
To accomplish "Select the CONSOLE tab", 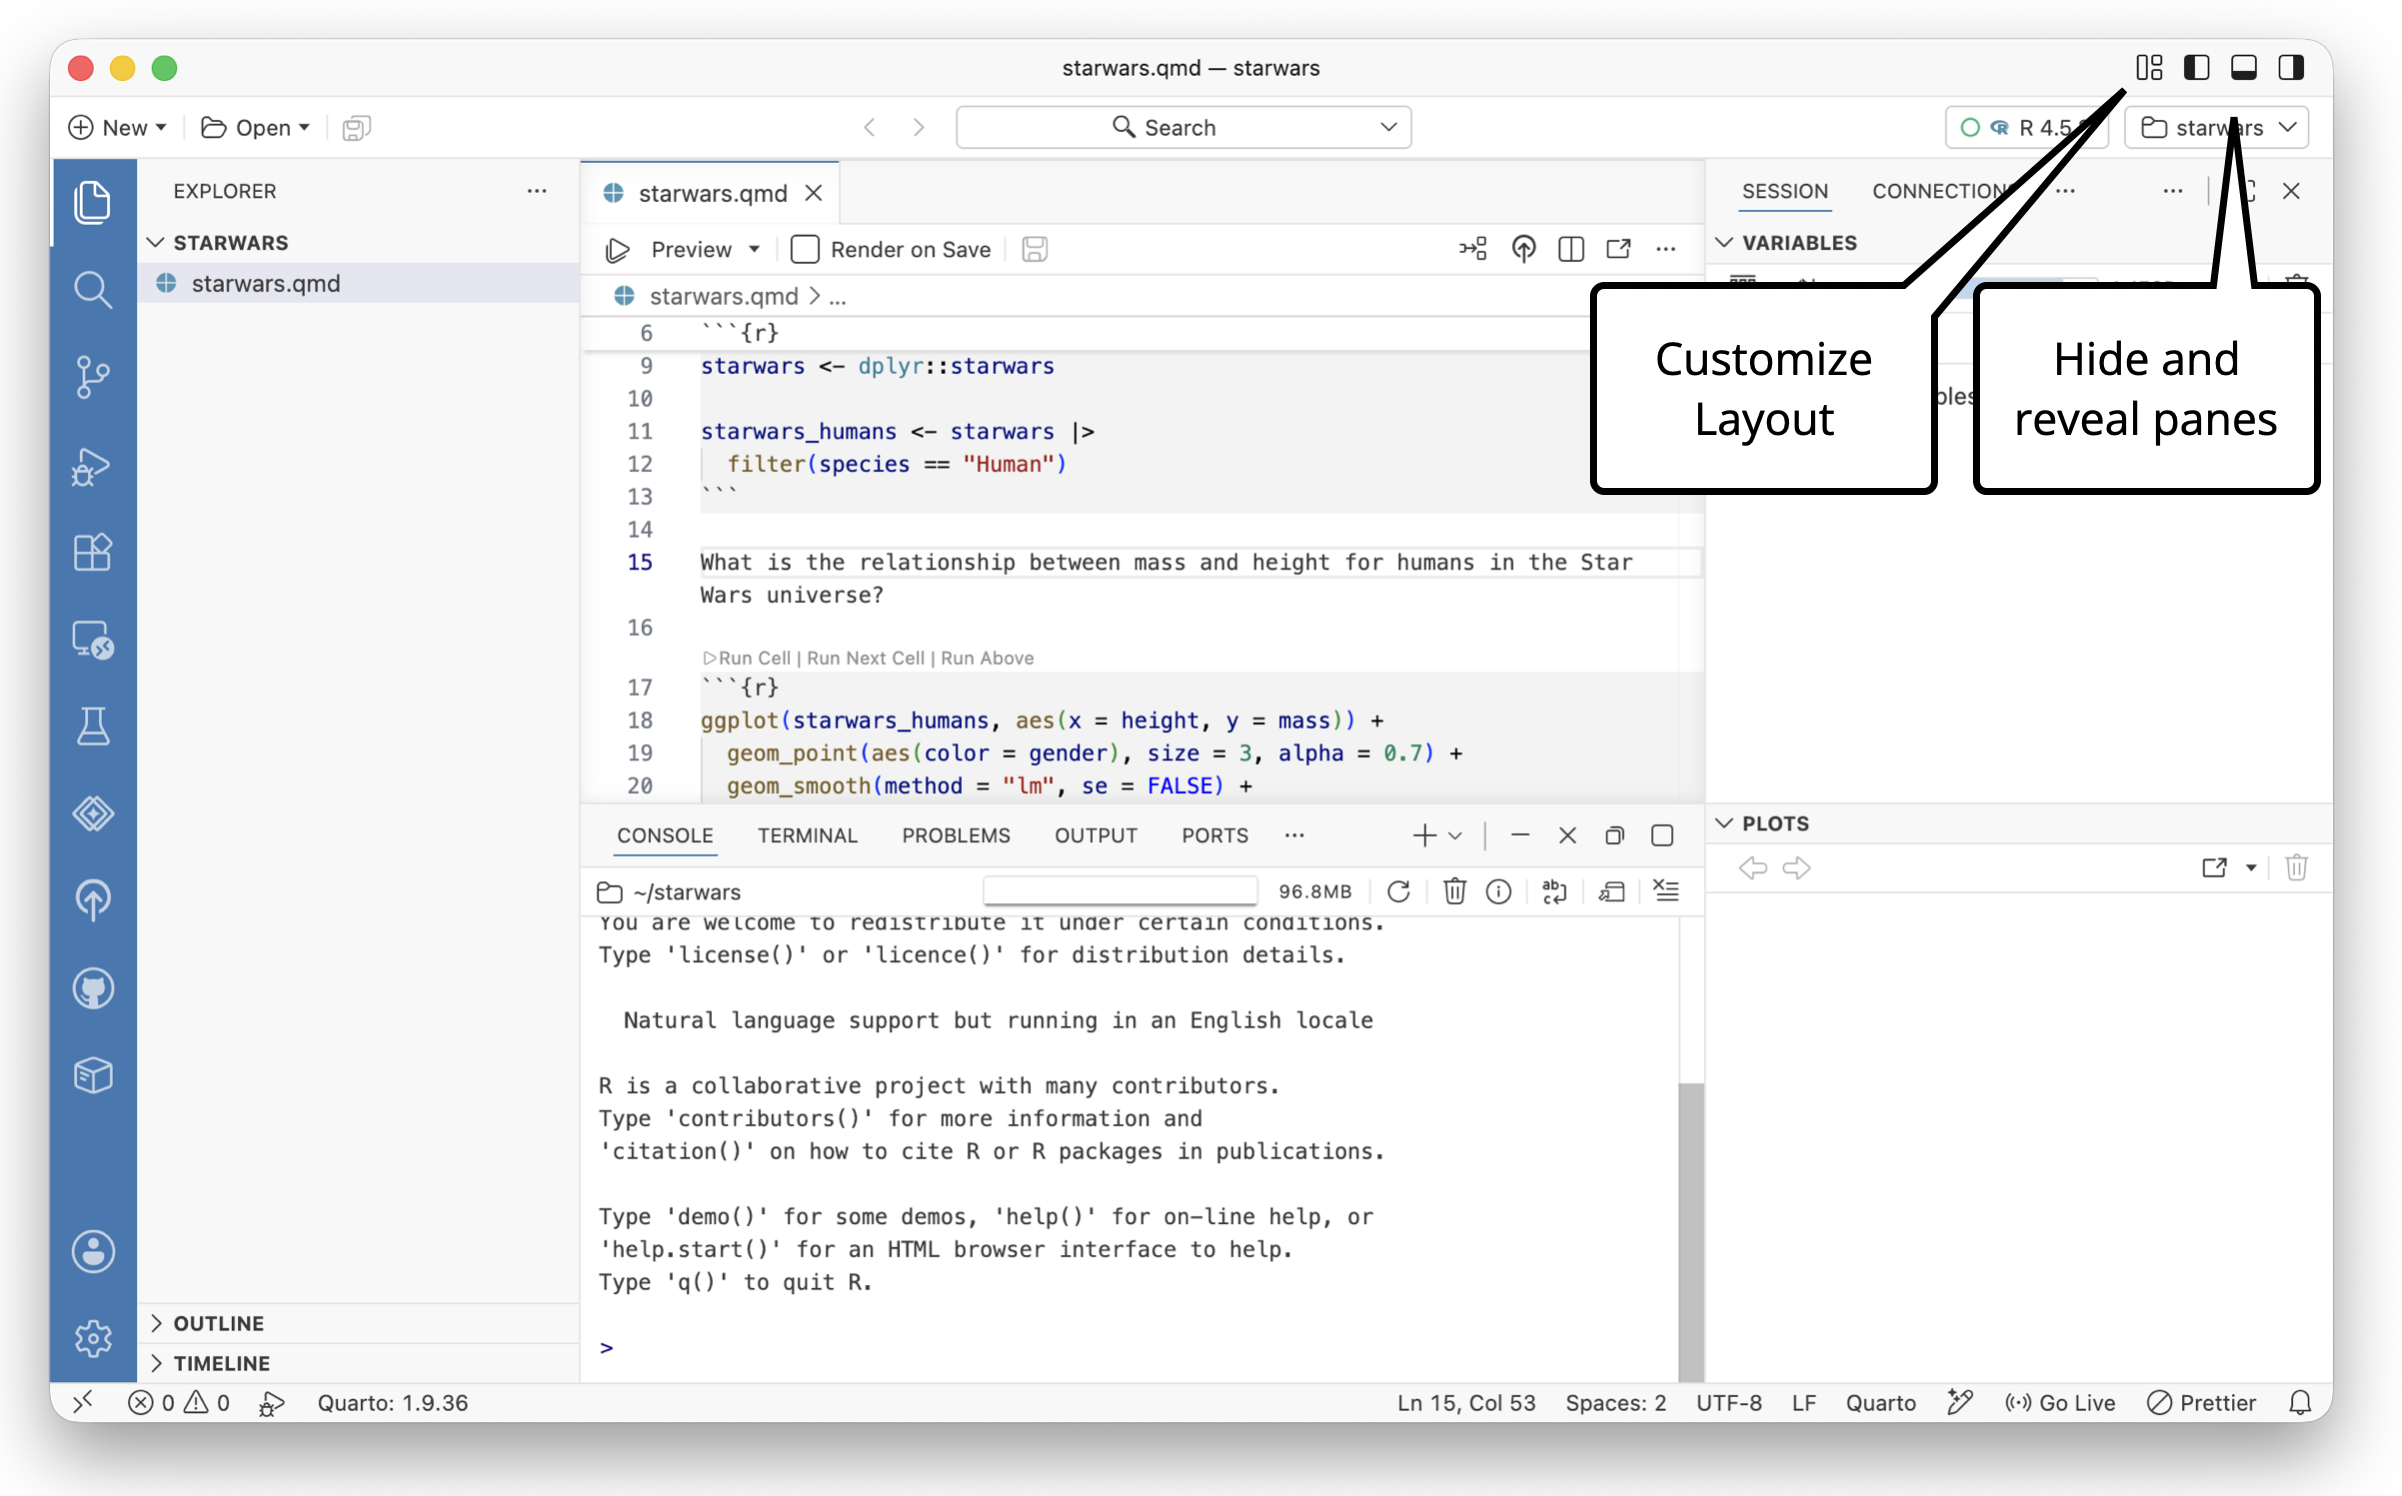I will tap(665, 835).
